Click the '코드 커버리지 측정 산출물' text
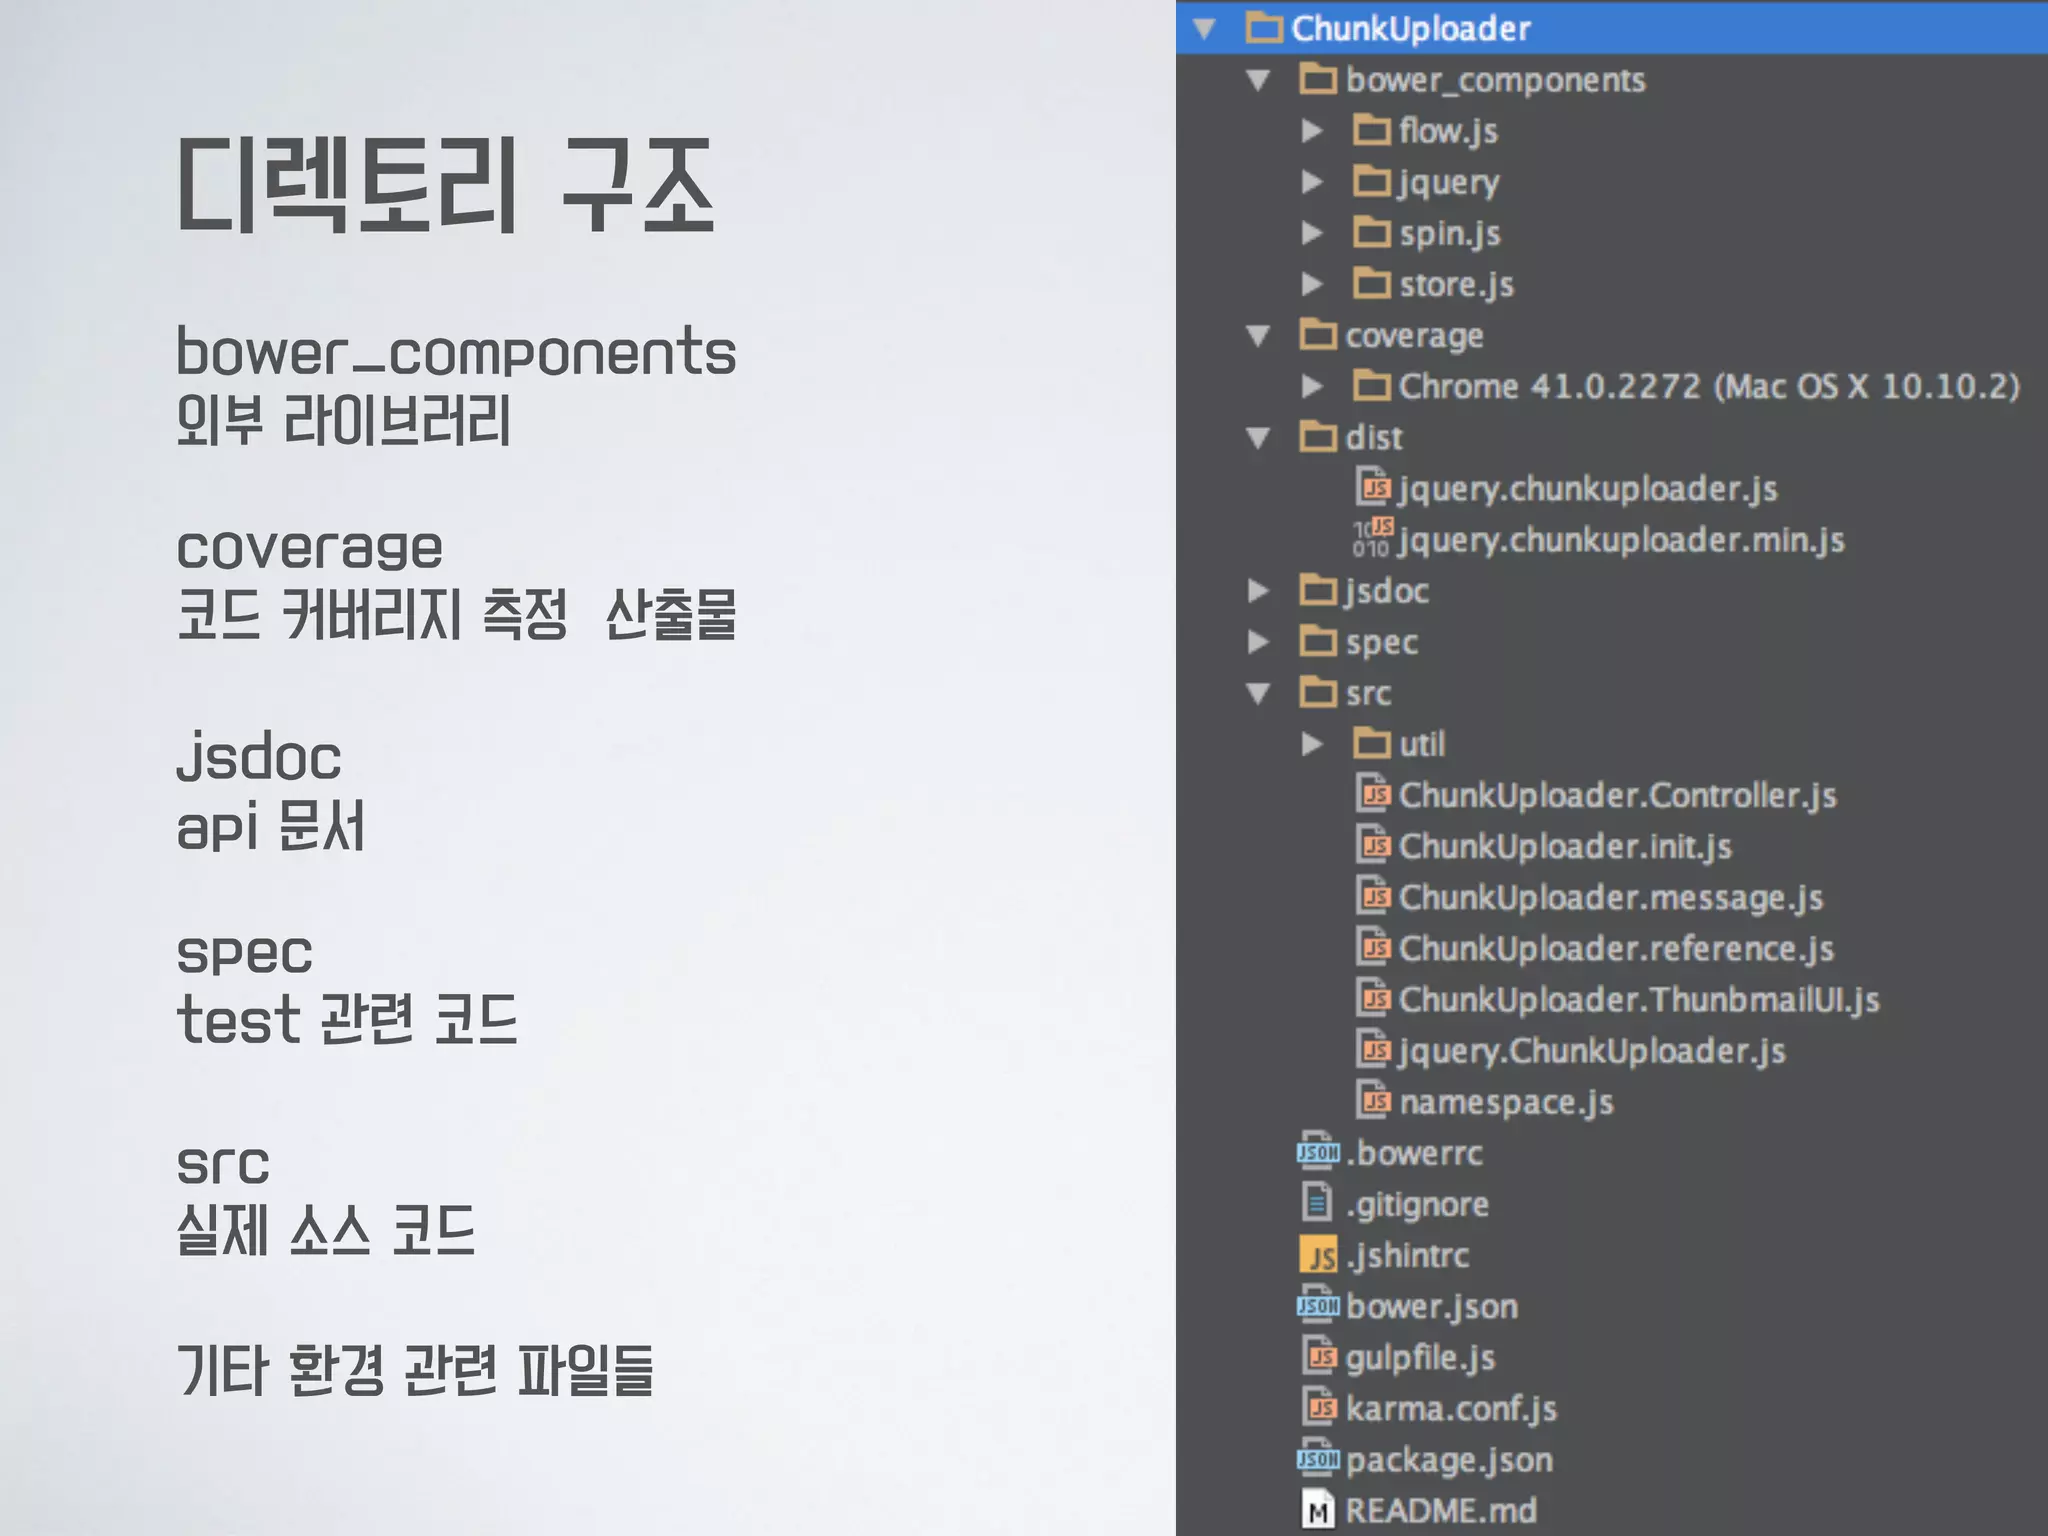 point(456,614)
